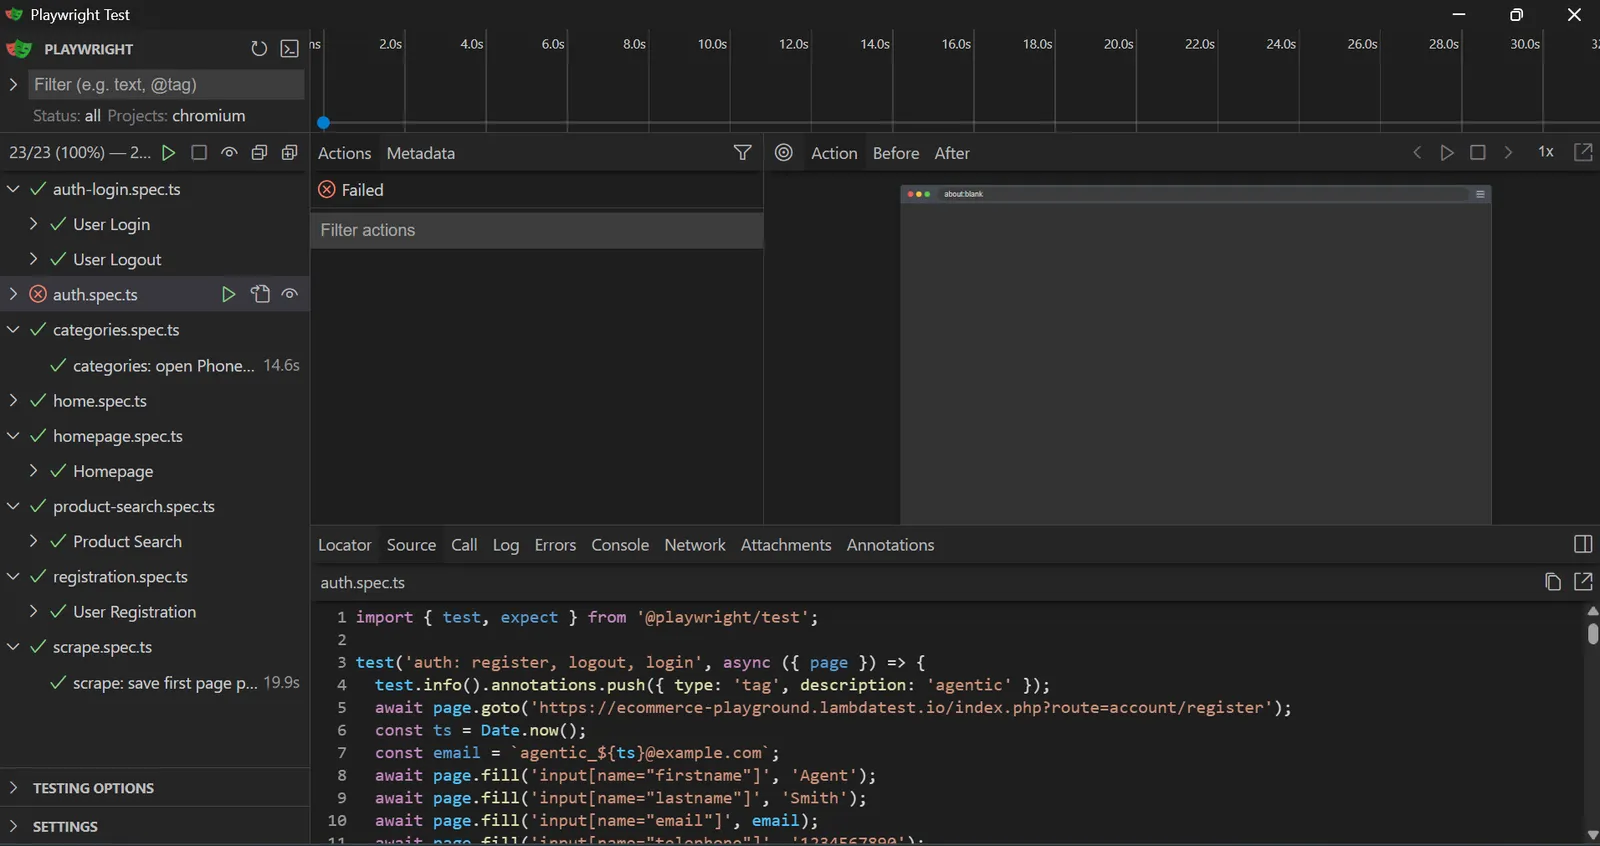The height and width of the screenshot is (846, 1600).
Task: Toggle the output terminal icon
Action: click(290, 49)
